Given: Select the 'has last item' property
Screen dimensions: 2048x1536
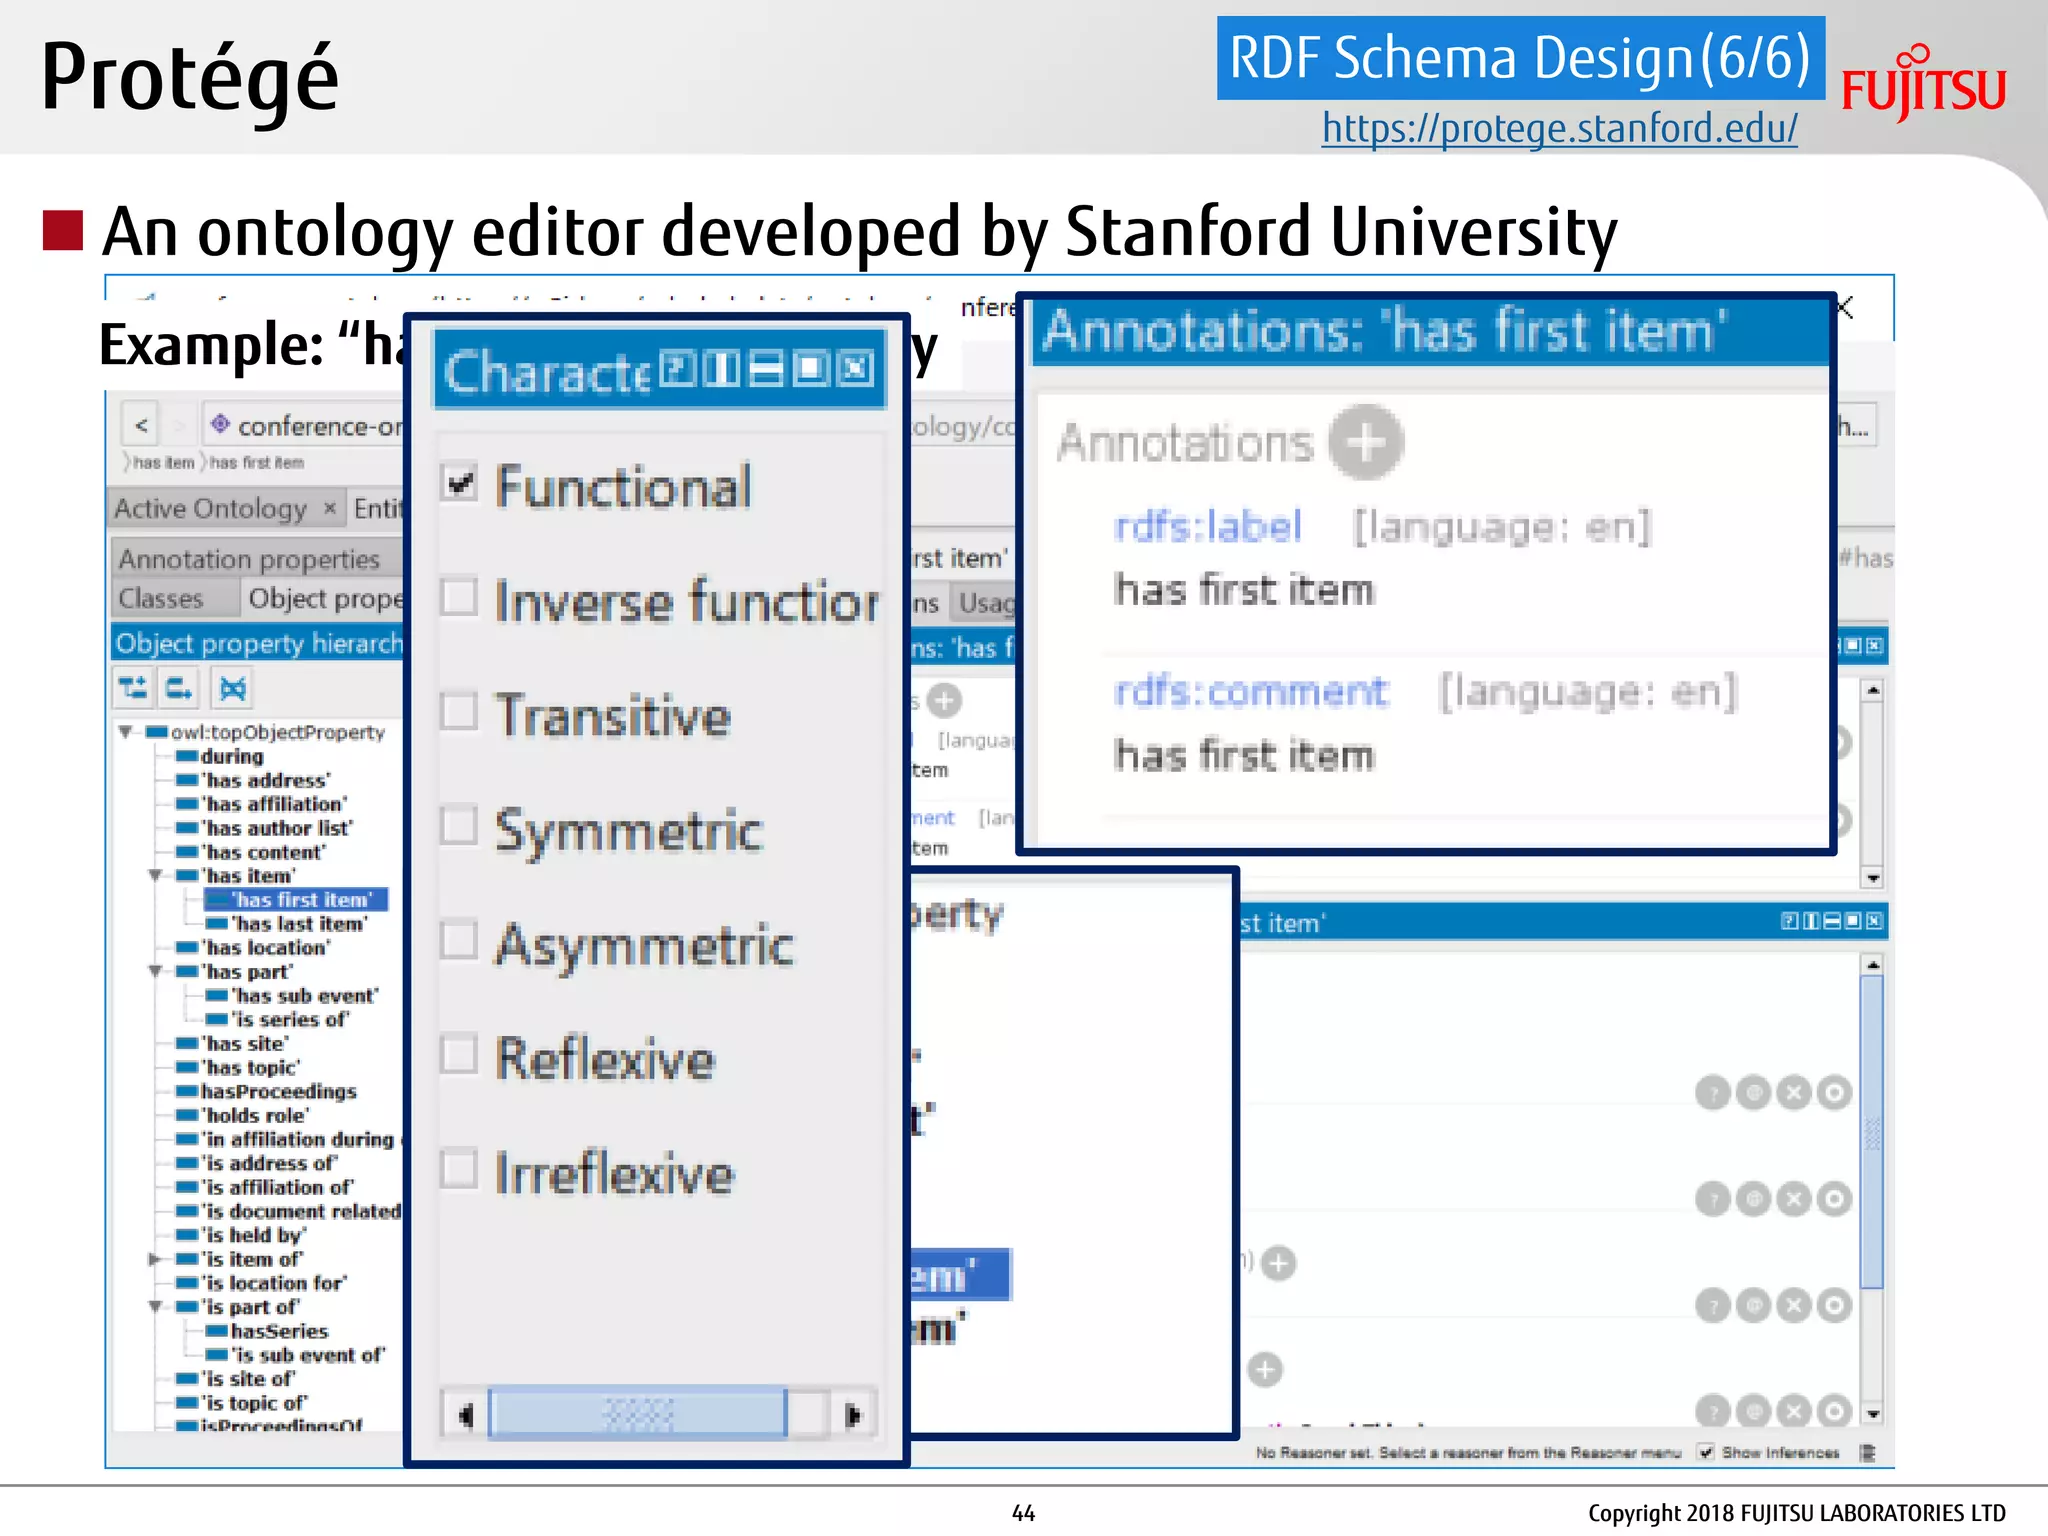Looking at the screenshot, I should click(x=286, y=924).
